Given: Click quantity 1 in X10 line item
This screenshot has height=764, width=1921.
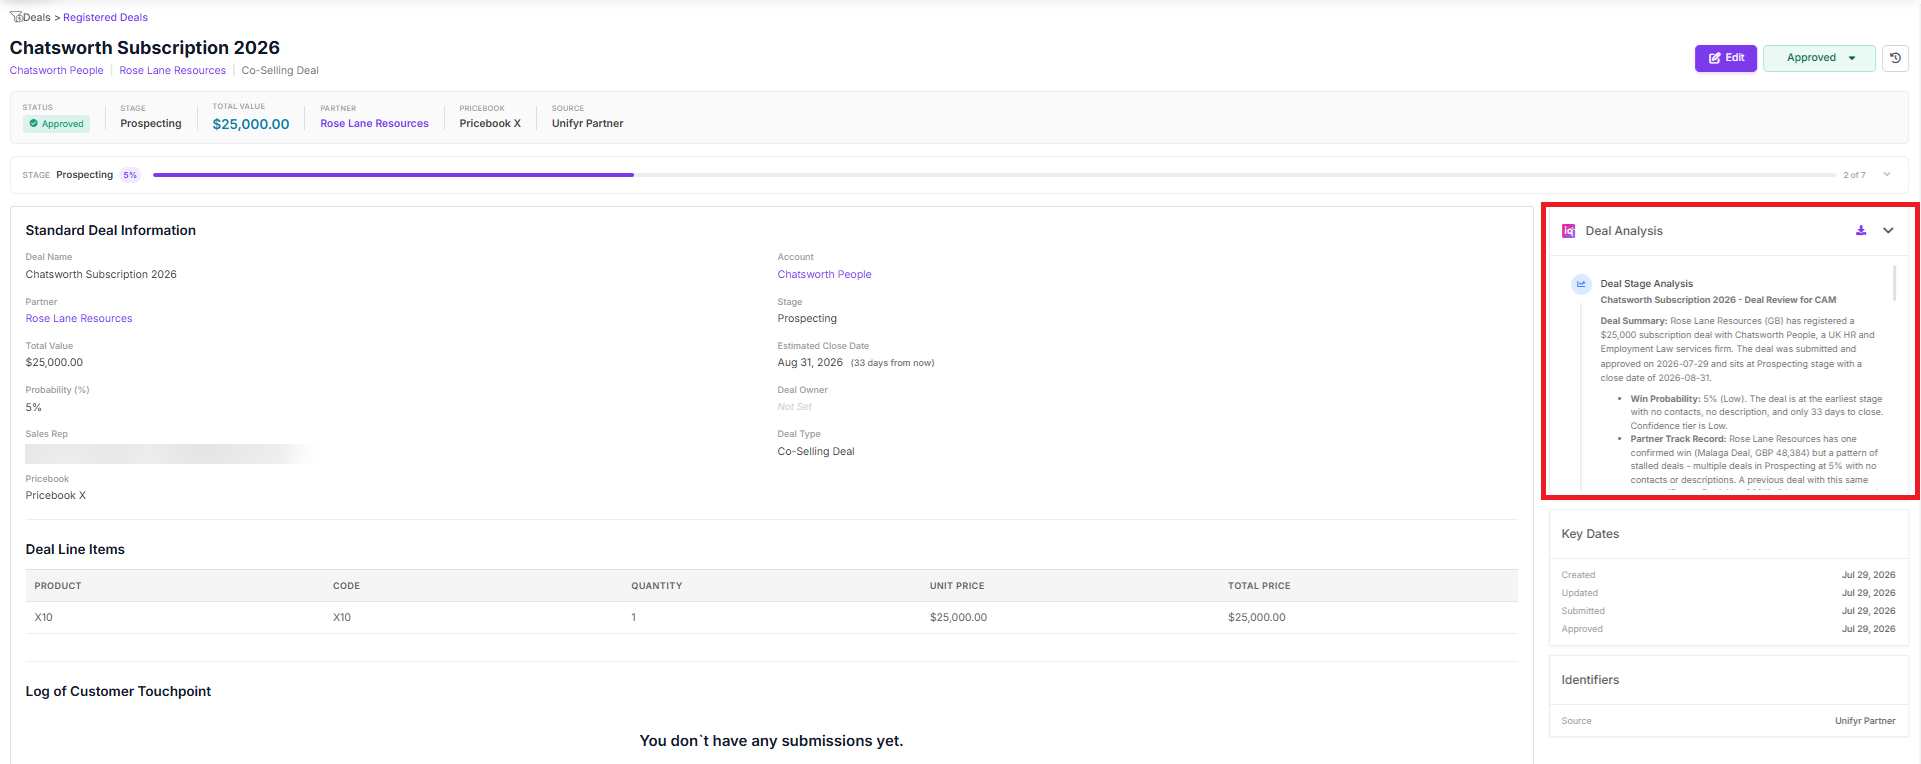Looking at the screenshot, I should 634,617.
